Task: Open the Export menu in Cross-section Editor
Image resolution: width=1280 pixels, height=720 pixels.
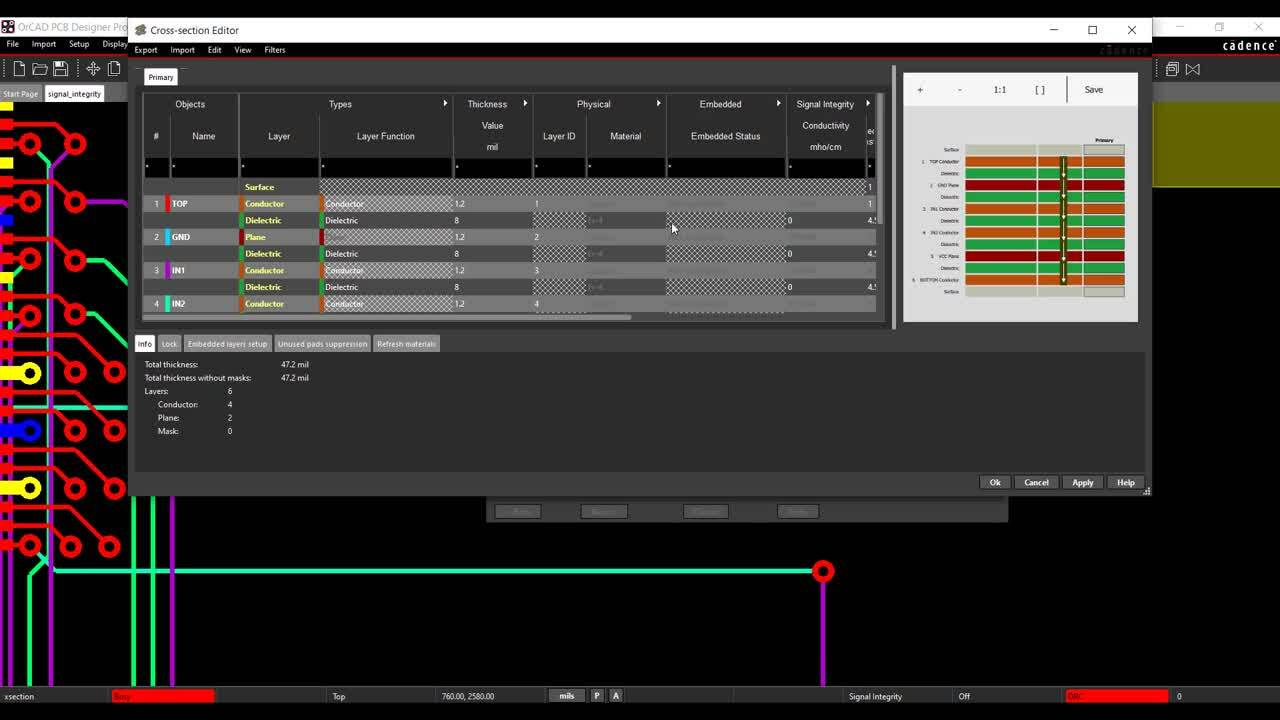Action: point(146,50)
